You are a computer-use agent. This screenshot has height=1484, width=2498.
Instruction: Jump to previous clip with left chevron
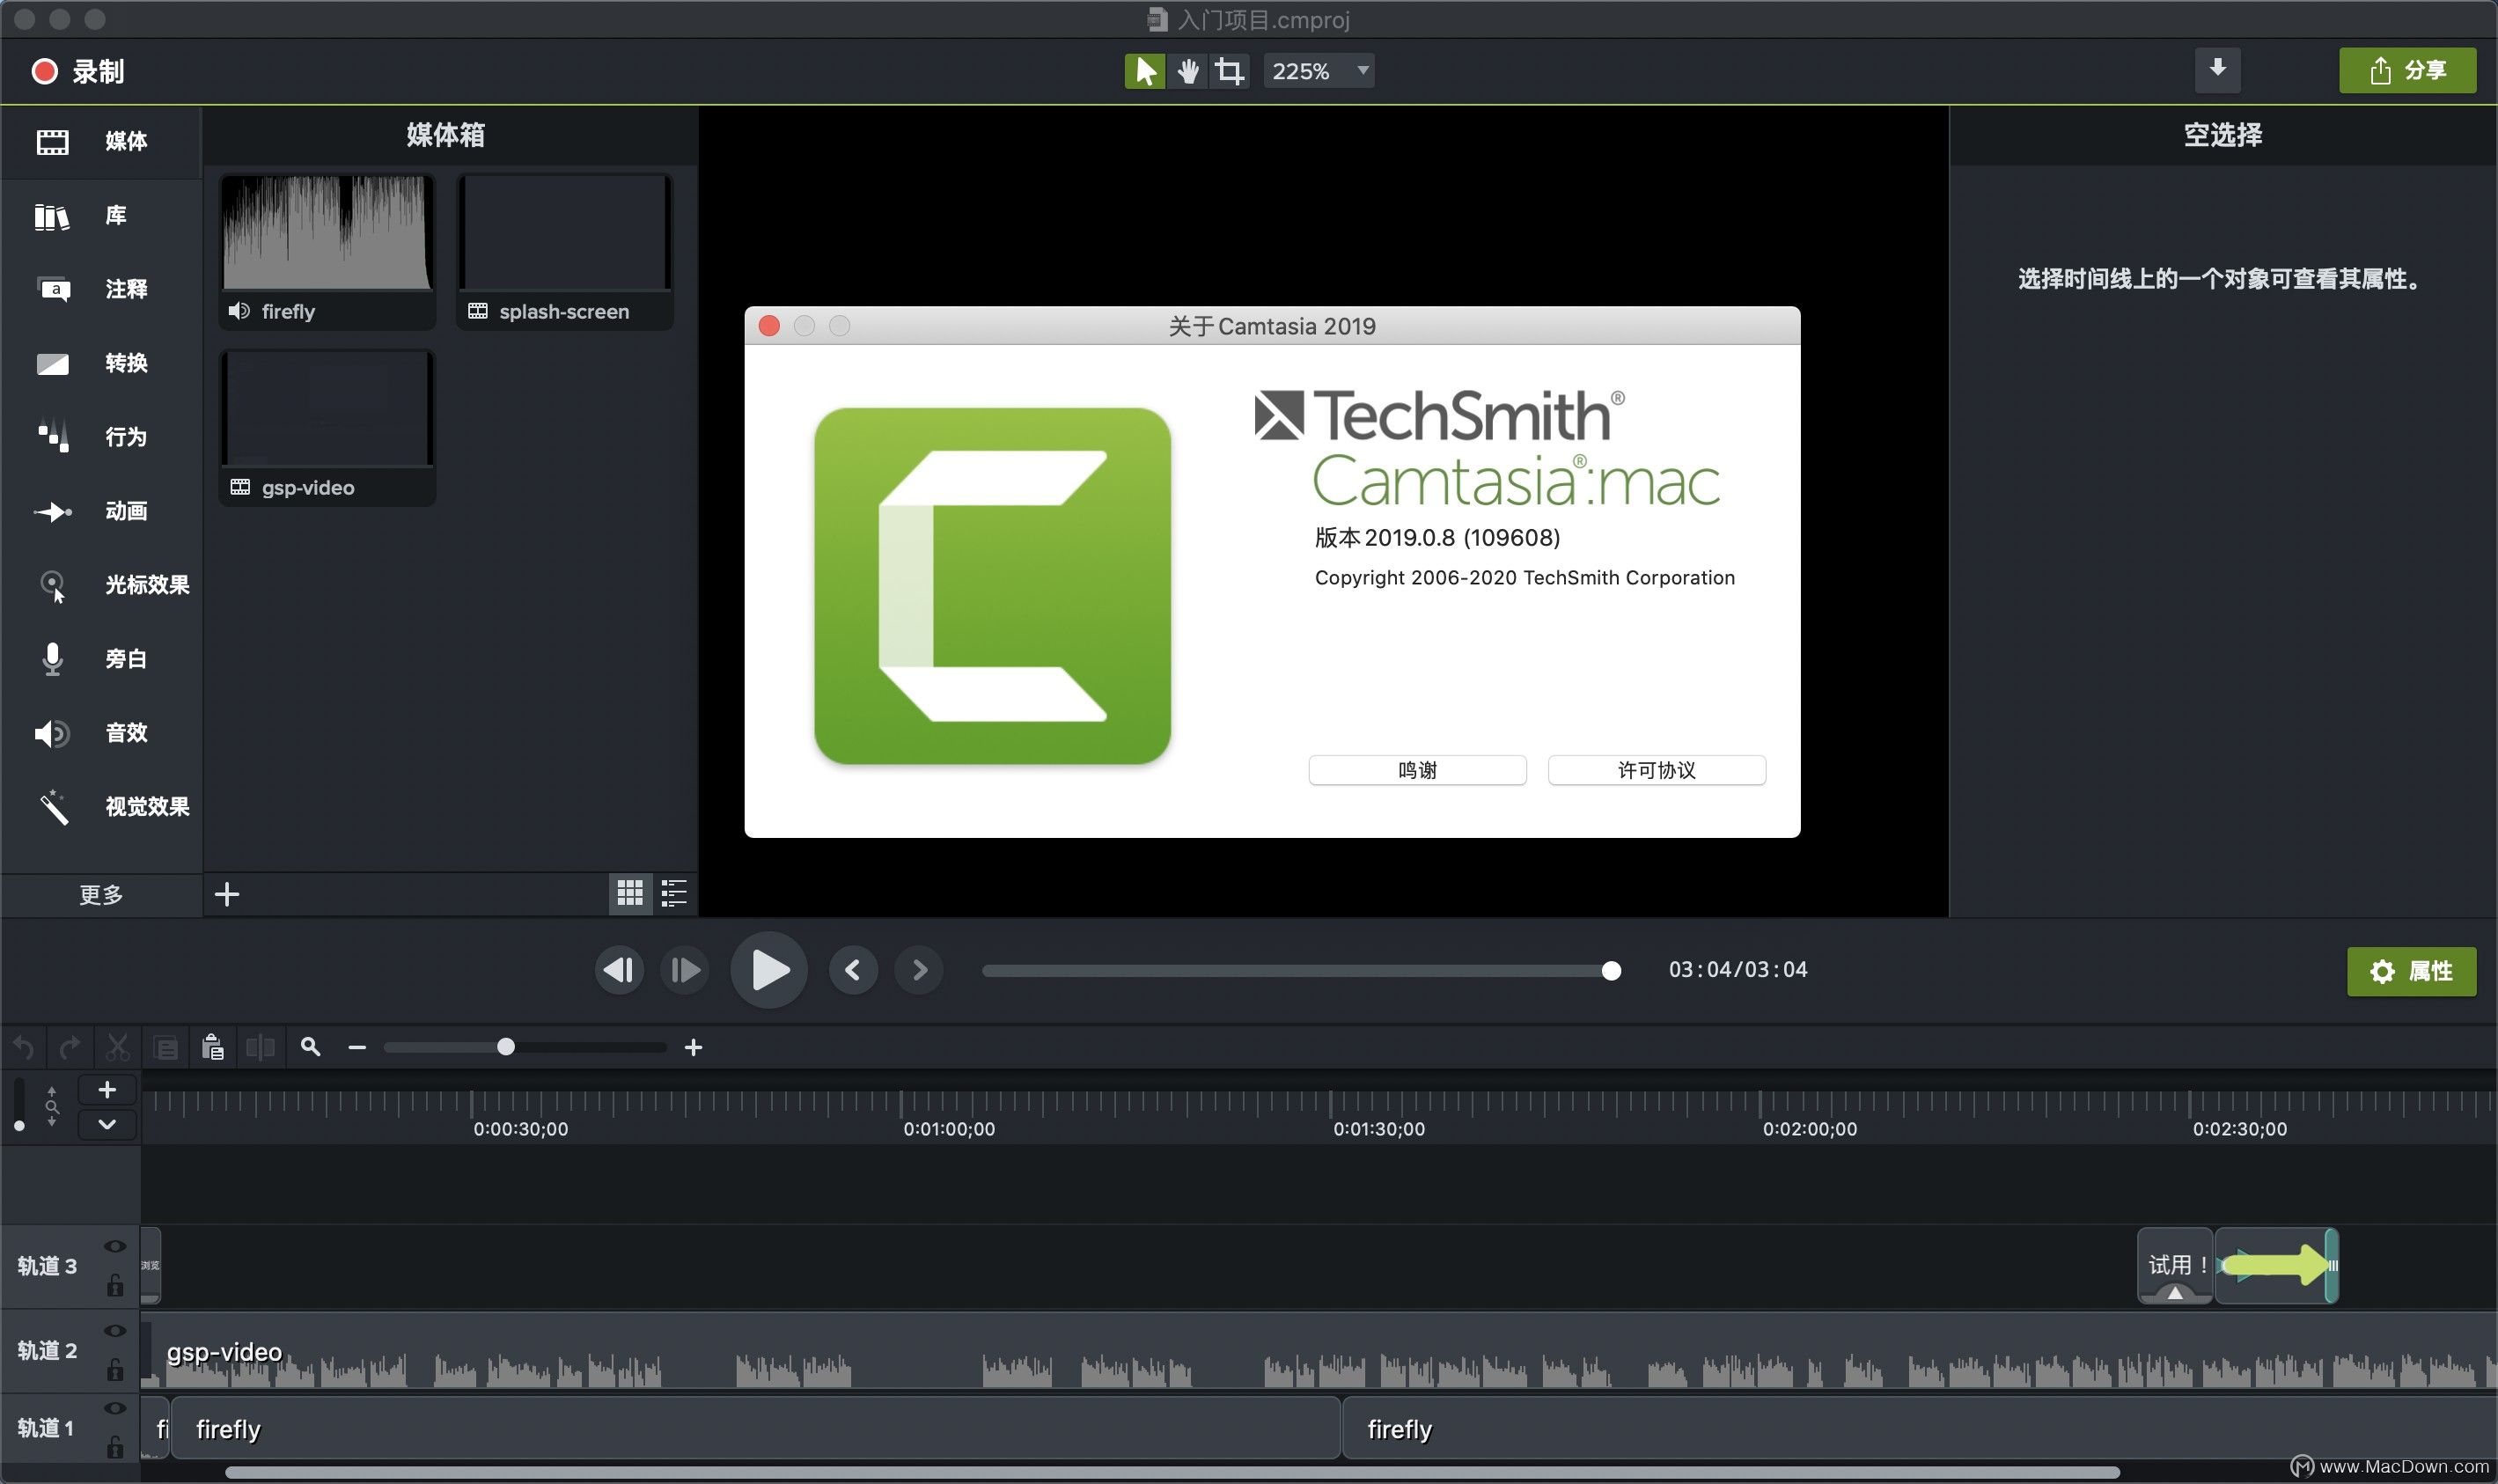point(853,970)
